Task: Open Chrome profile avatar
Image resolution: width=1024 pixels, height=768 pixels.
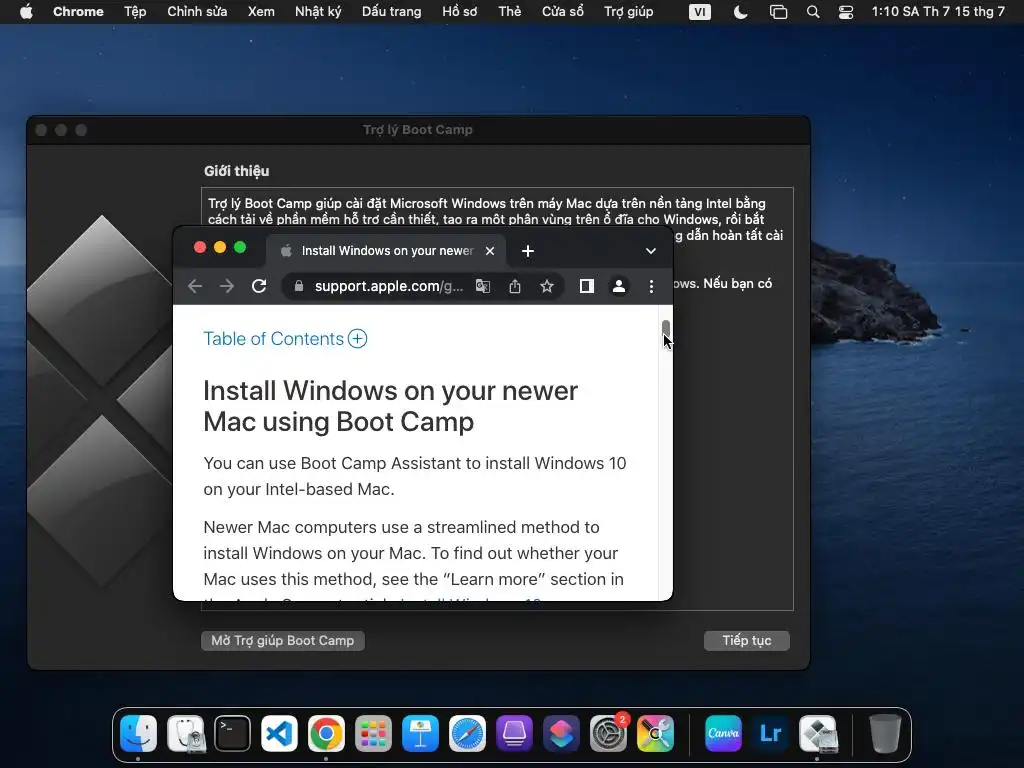Action: click(x=618, y=286)
